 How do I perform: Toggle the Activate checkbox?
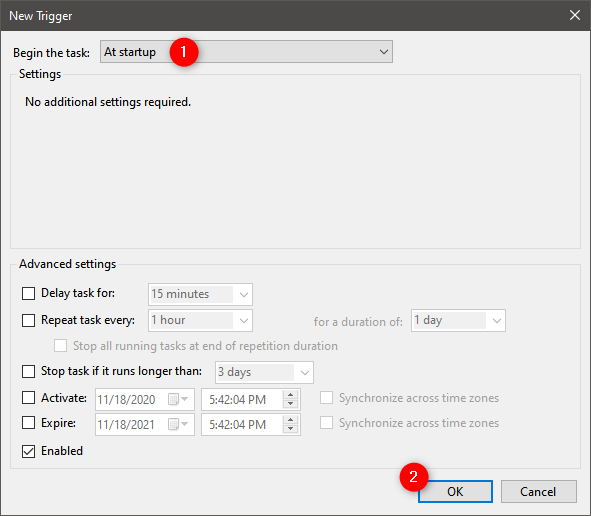(29, 398)
